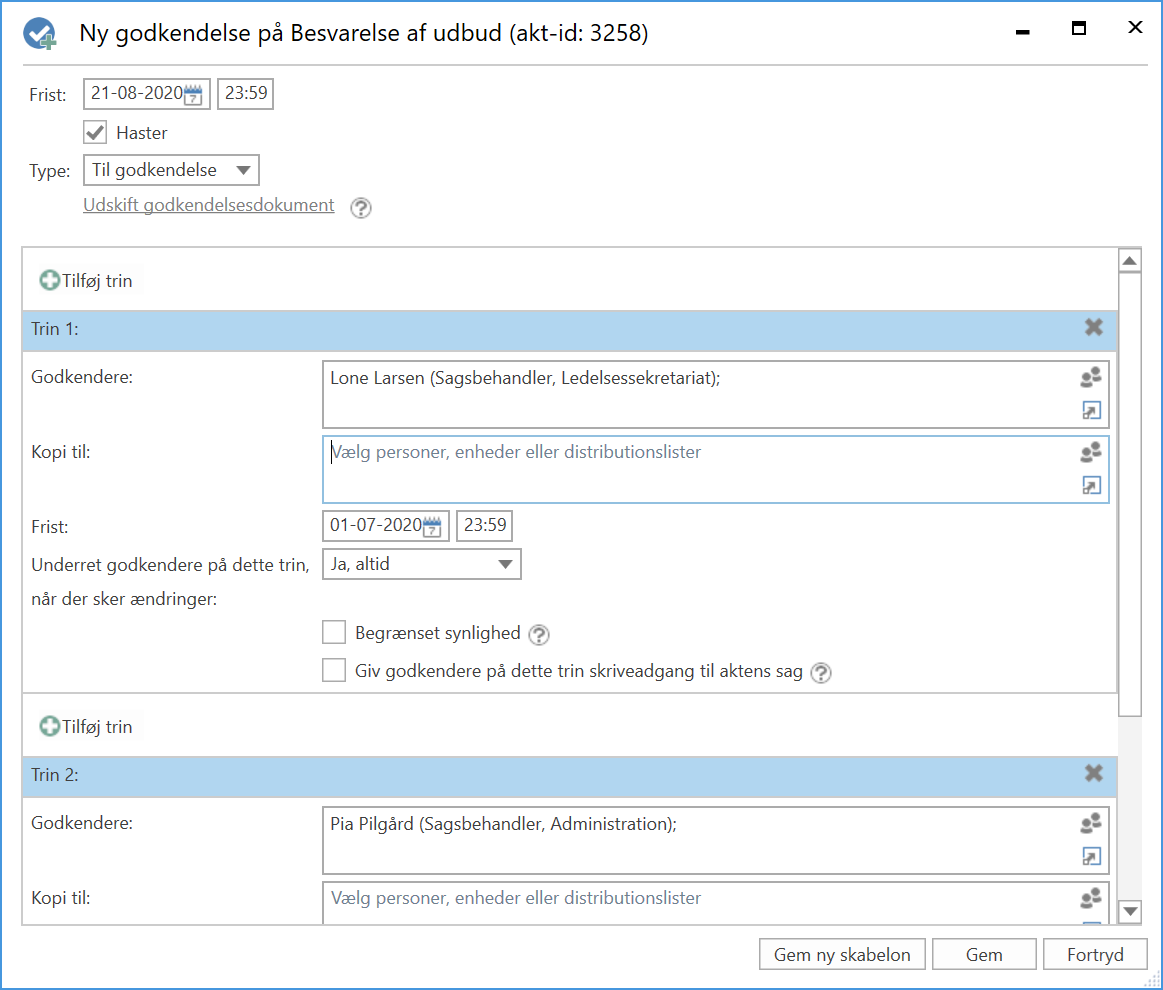Open person picker for Trin 2 Kopi til
The height and width of the screenshot is (990, 1163).
[x=1091, y=899]
